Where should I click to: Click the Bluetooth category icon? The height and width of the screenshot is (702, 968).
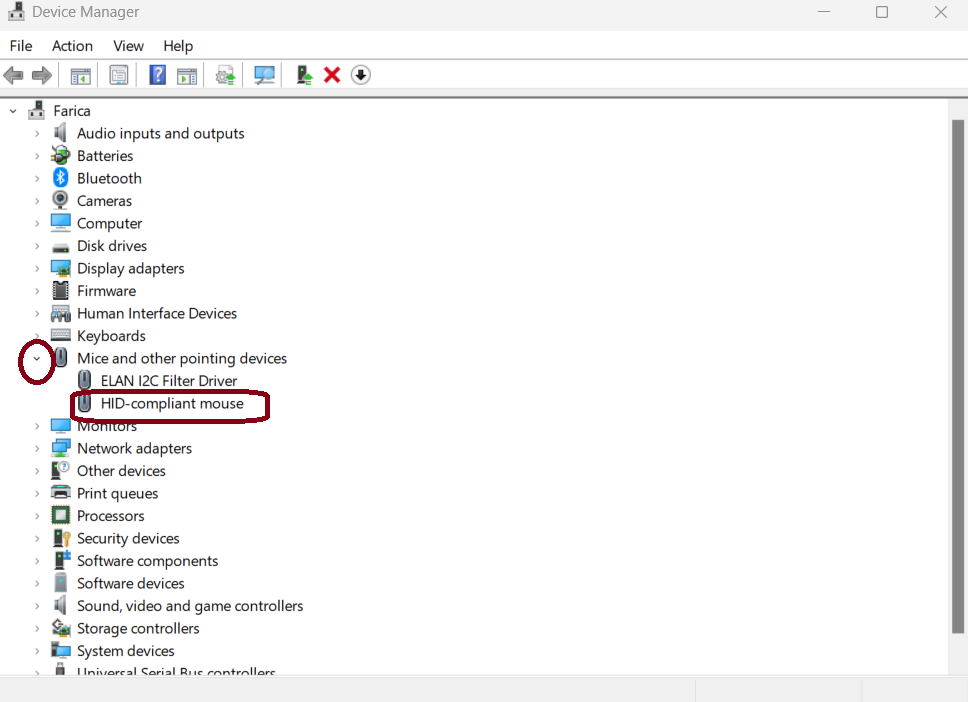[61, 178]
